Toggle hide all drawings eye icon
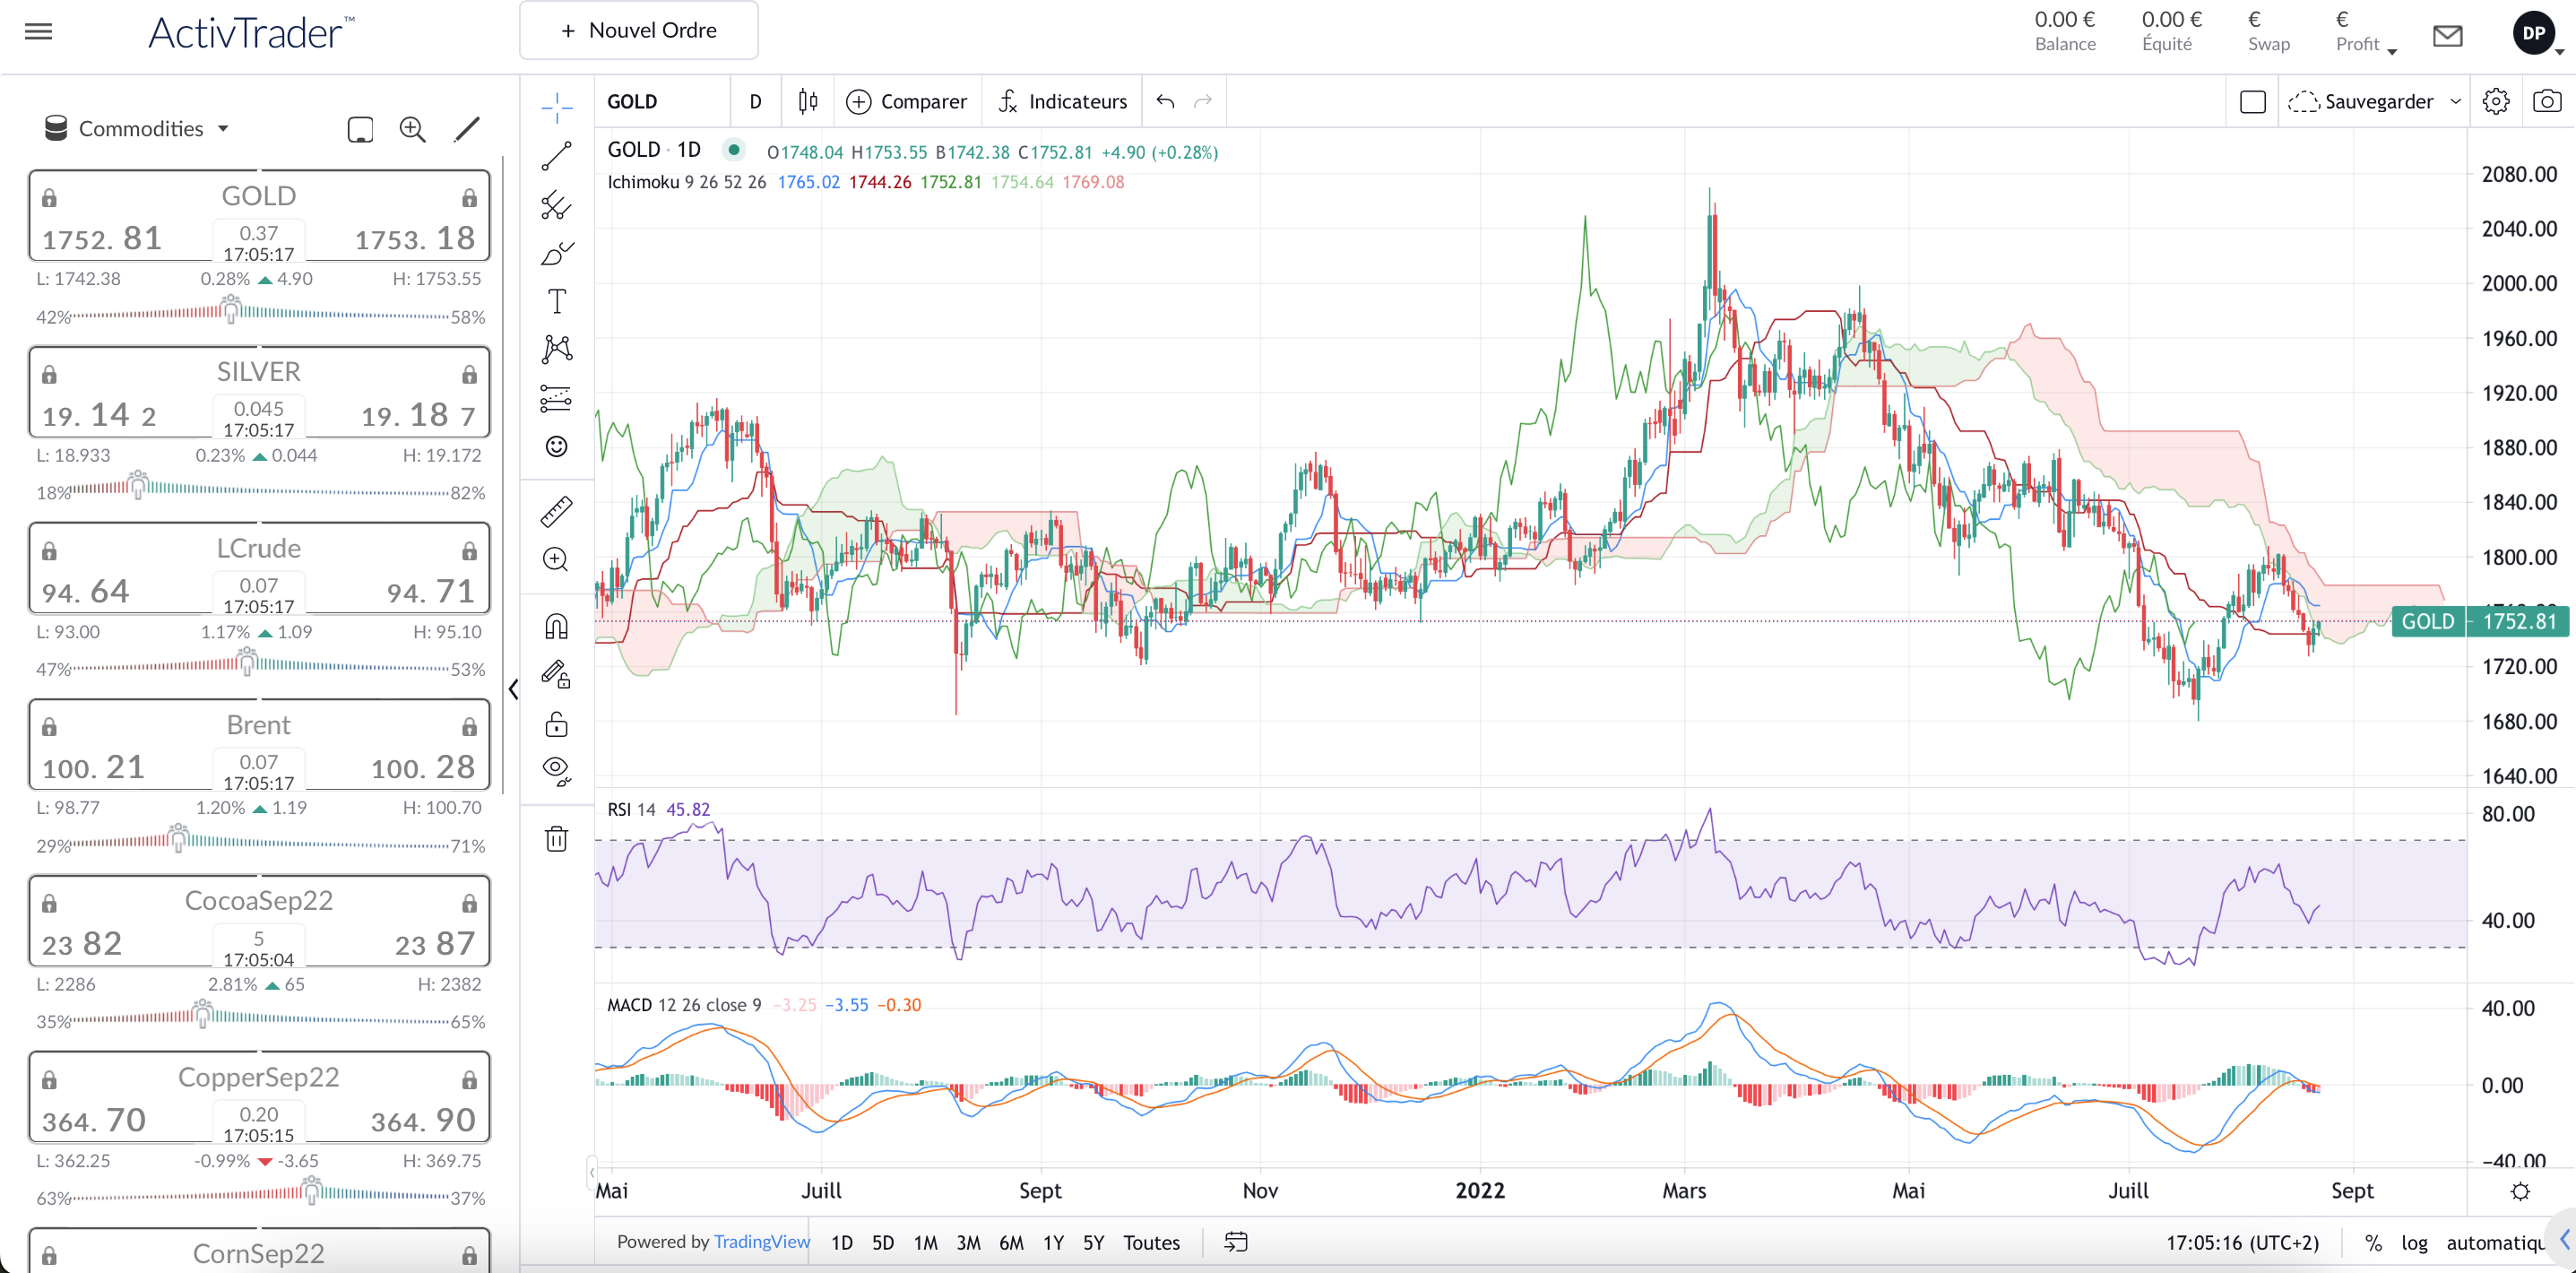This screenshot has height=1273, width=2576. point(557,771)
